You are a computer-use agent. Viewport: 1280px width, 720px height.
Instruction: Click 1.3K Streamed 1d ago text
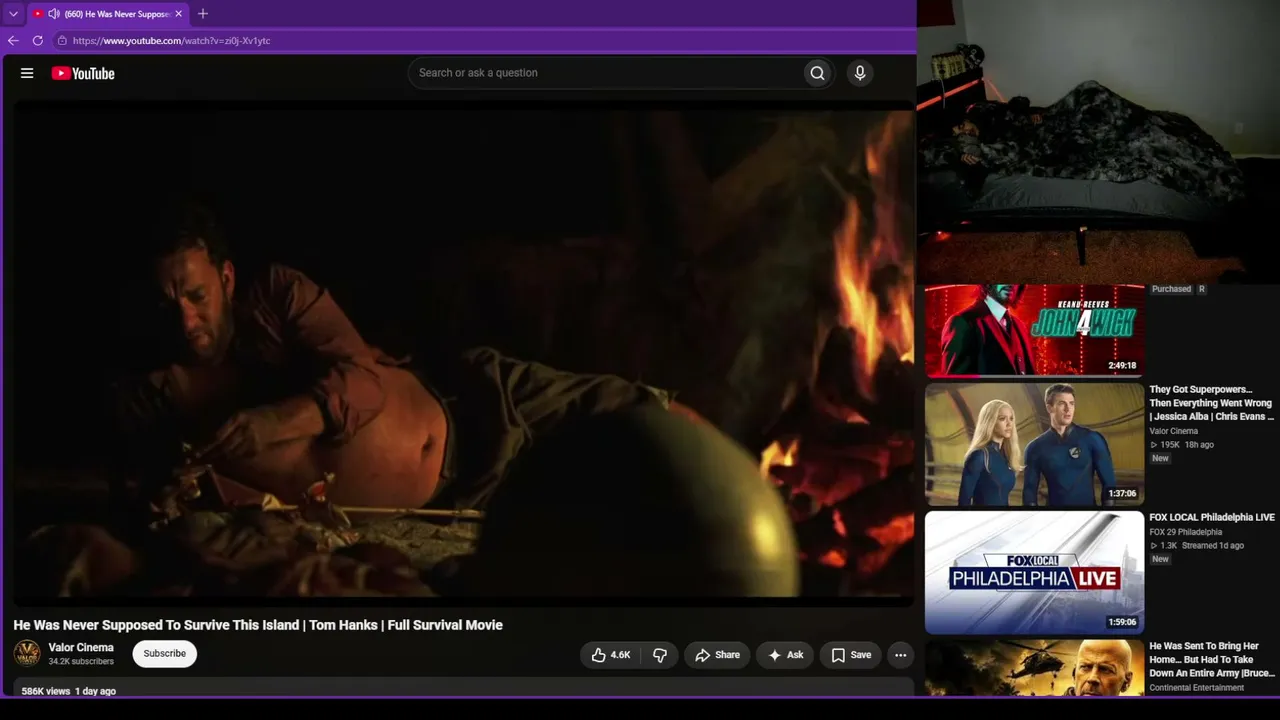click(1197, 546)
